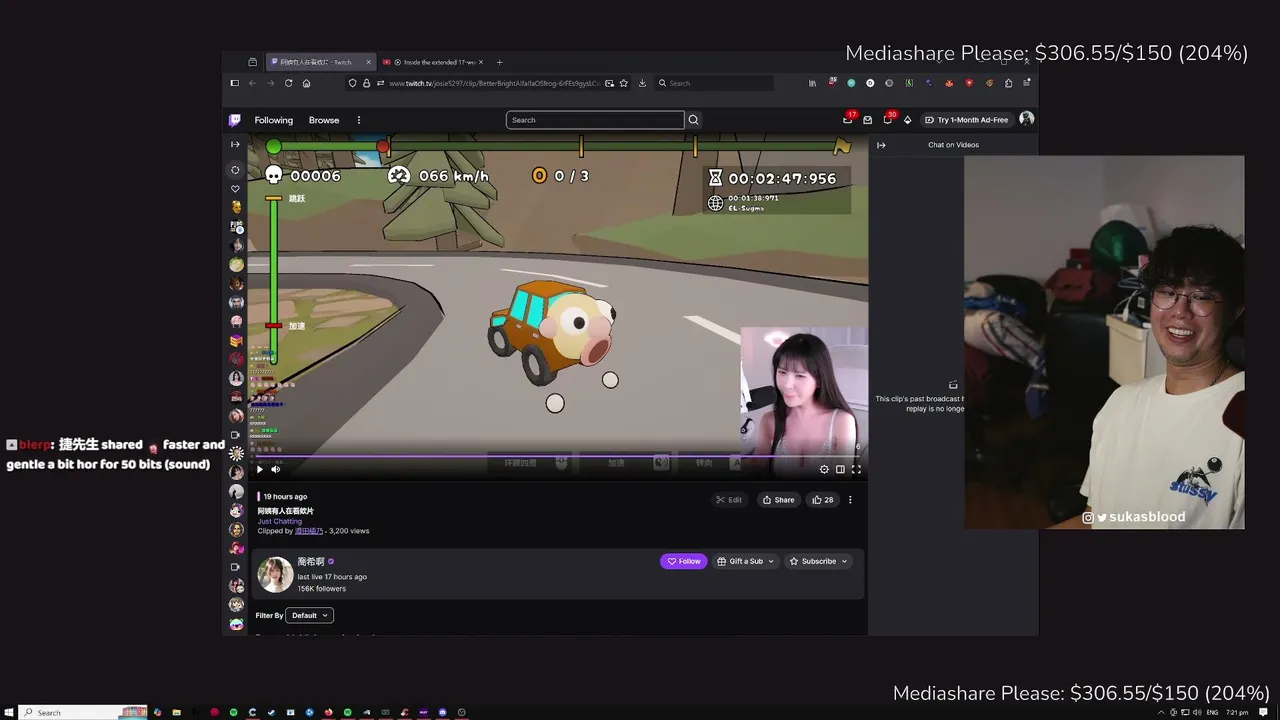Click Try 1-Month Ad-Free button
This screenshot has width=1280, height=720.
[966, 120]
